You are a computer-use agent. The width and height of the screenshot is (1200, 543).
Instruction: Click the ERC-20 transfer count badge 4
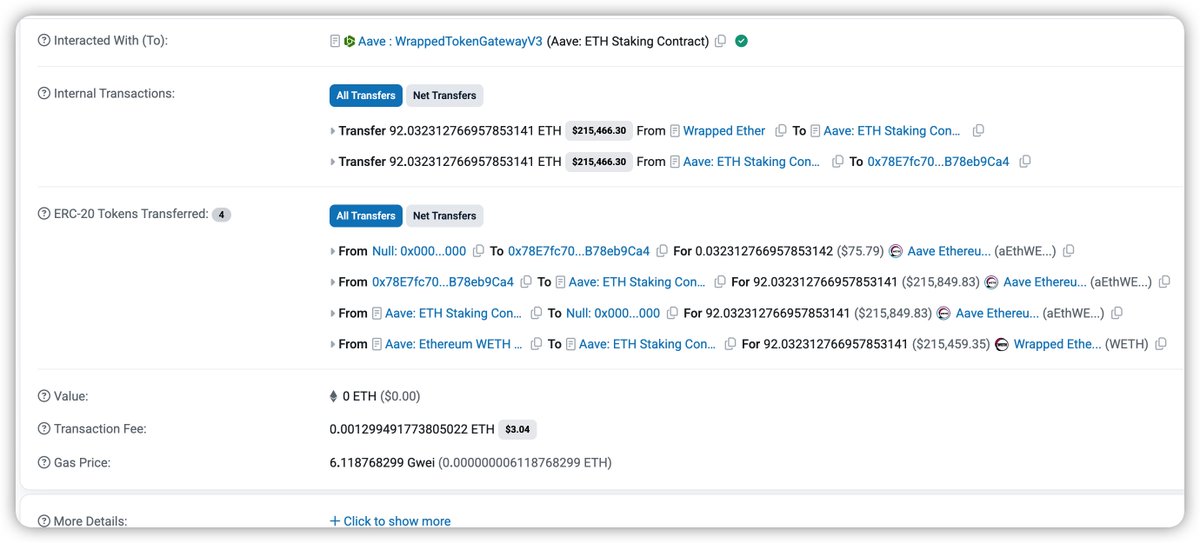coord(222,215)
